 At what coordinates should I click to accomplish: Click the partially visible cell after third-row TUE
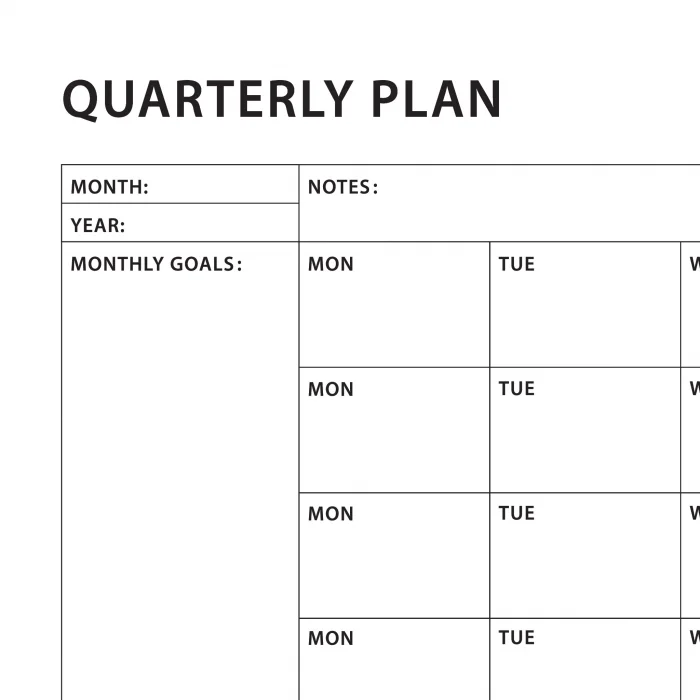[x=691, y=555]
